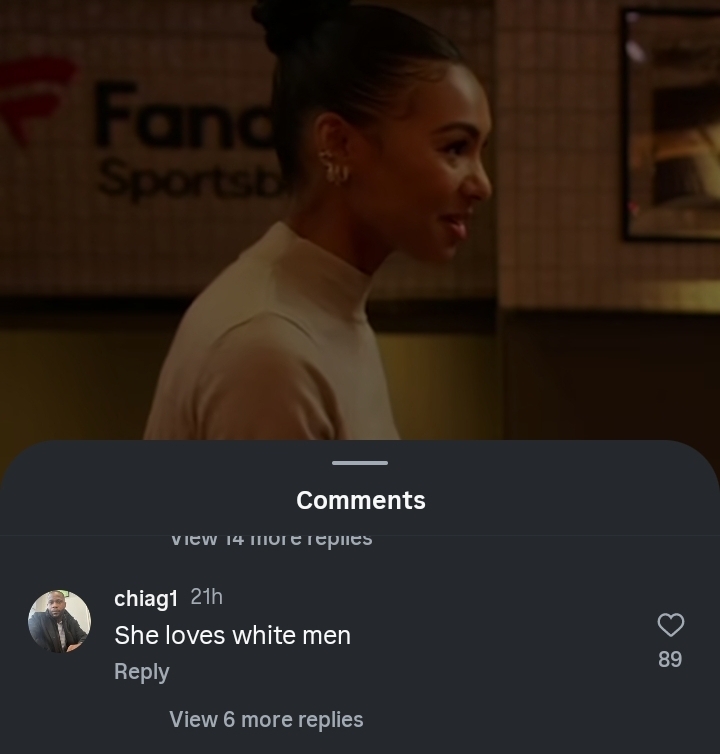Click the Sportsbook text on the wall

[x=188, y=180]
